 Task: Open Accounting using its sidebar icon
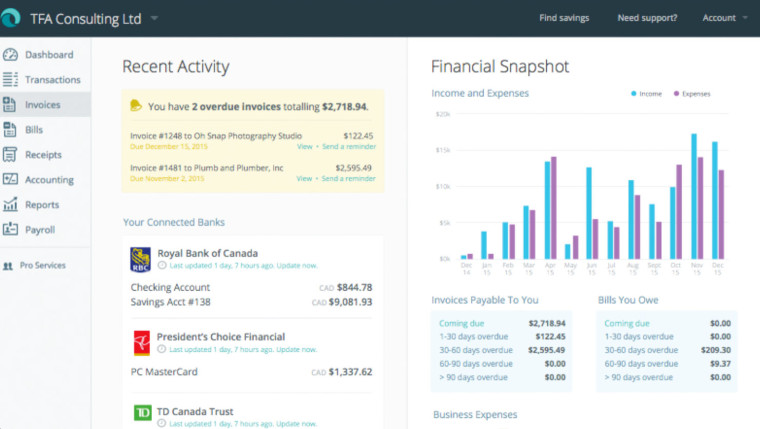tap(10, 180)
